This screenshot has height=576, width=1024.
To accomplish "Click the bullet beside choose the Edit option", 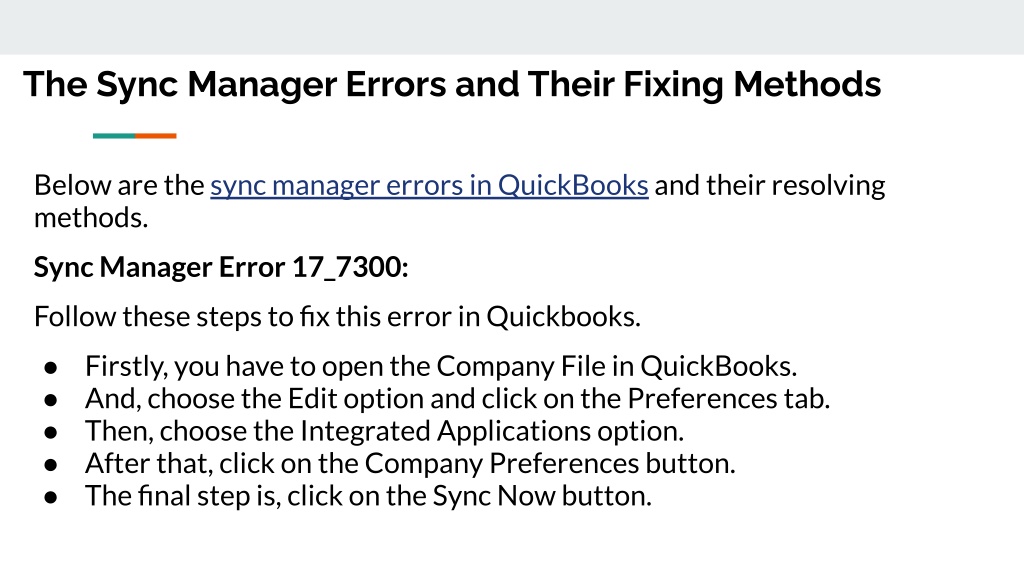I will 51,400.
